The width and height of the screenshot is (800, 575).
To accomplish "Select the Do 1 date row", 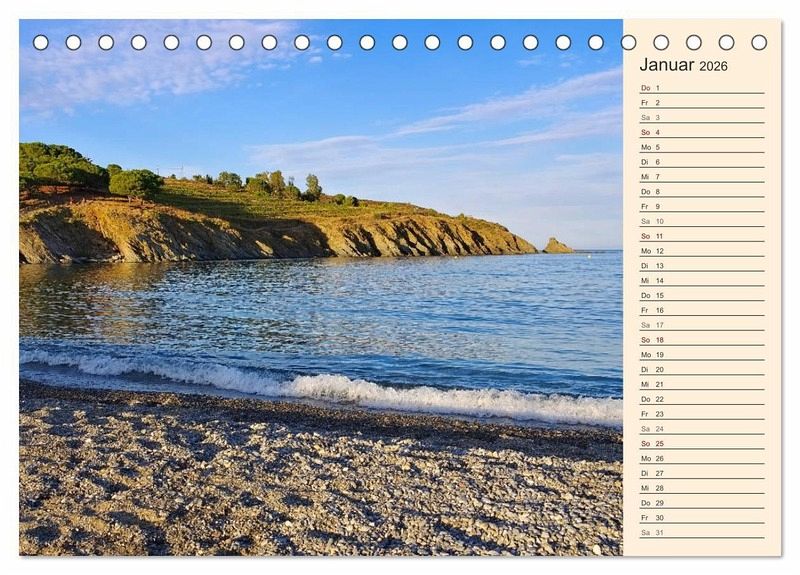I will click(x=701, y=88).
